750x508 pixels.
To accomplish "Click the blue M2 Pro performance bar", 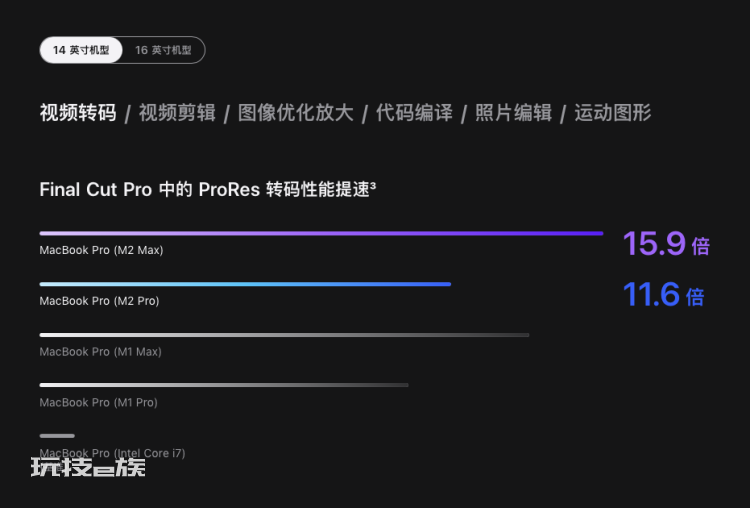I will (245, 284).
